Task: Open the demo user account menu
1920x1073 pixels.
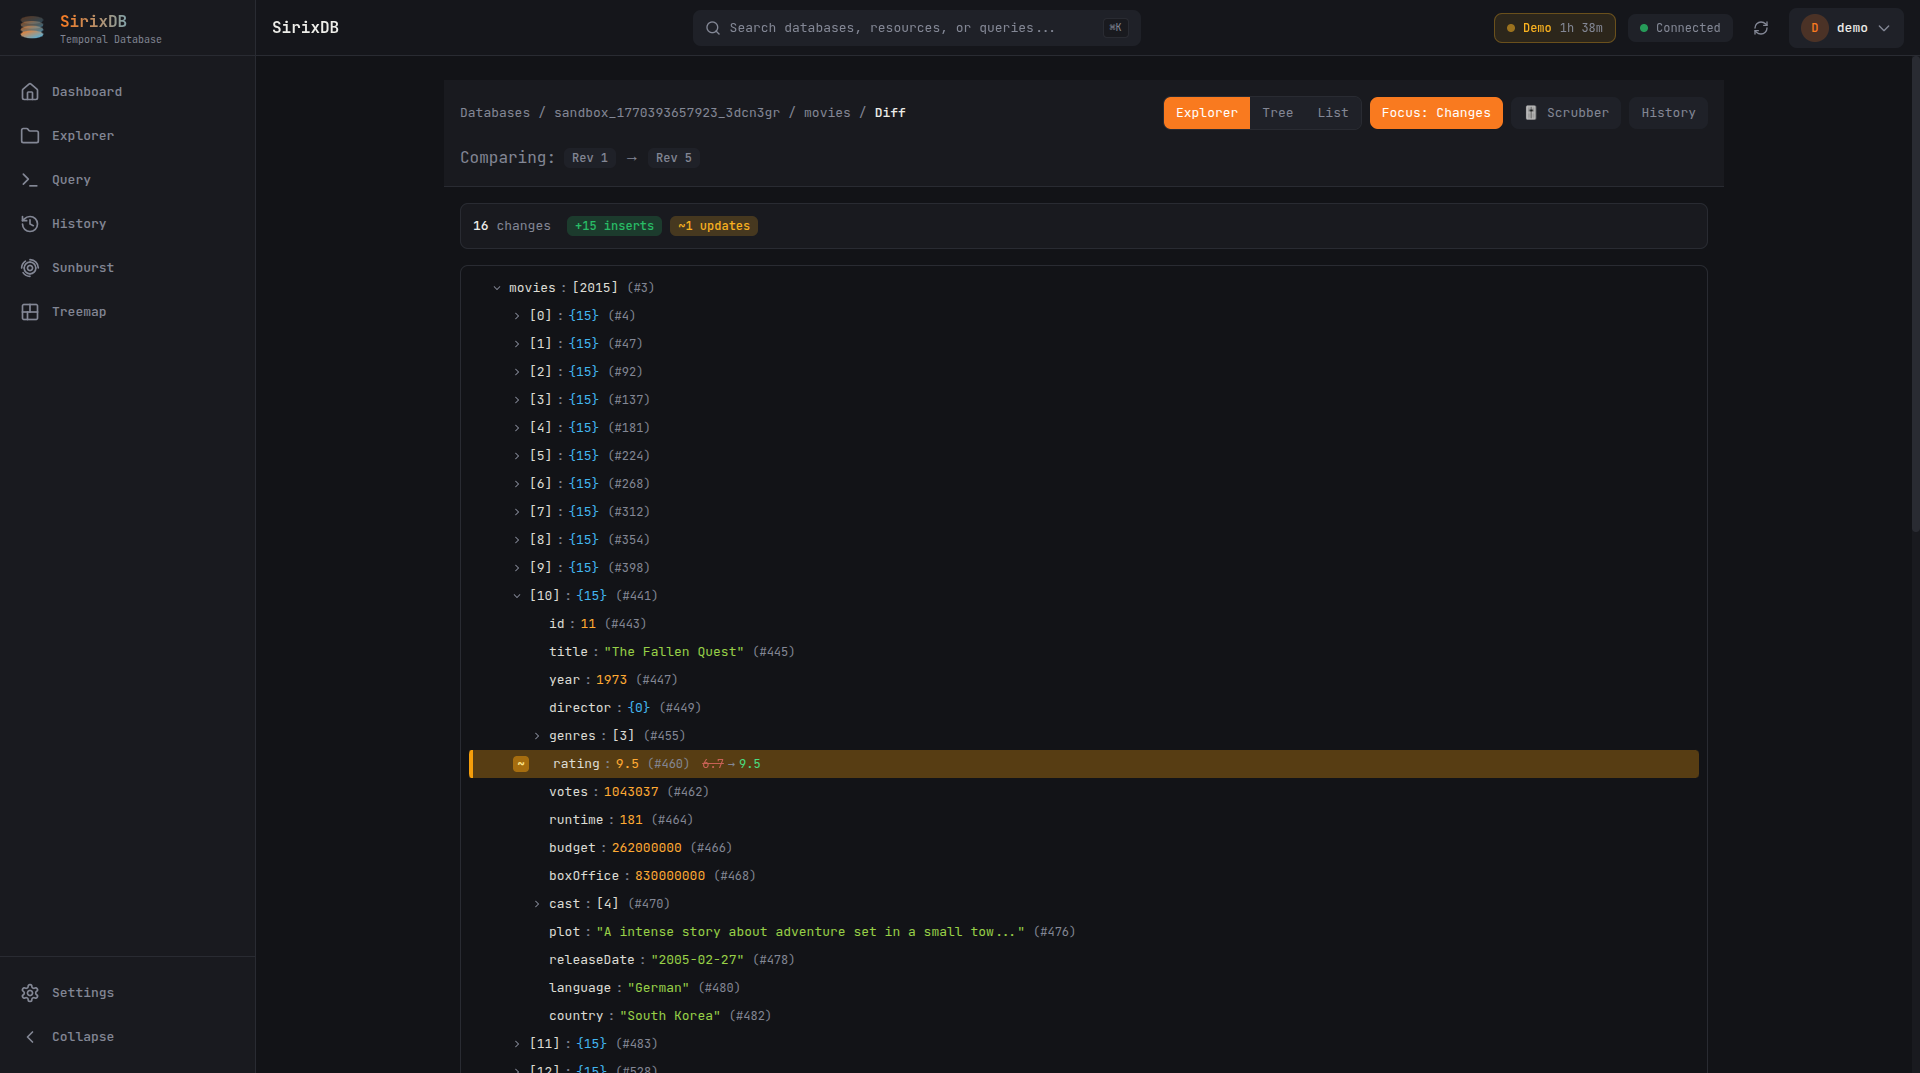Action: point(1846,28)
